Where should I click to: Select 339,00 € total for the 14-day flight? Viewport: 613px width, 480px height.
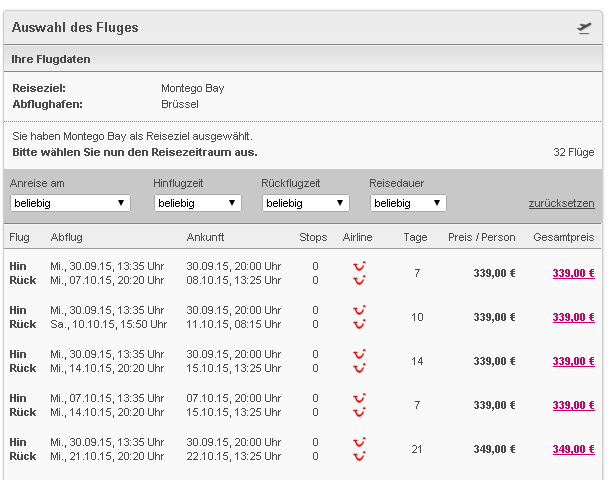[574, 361]
